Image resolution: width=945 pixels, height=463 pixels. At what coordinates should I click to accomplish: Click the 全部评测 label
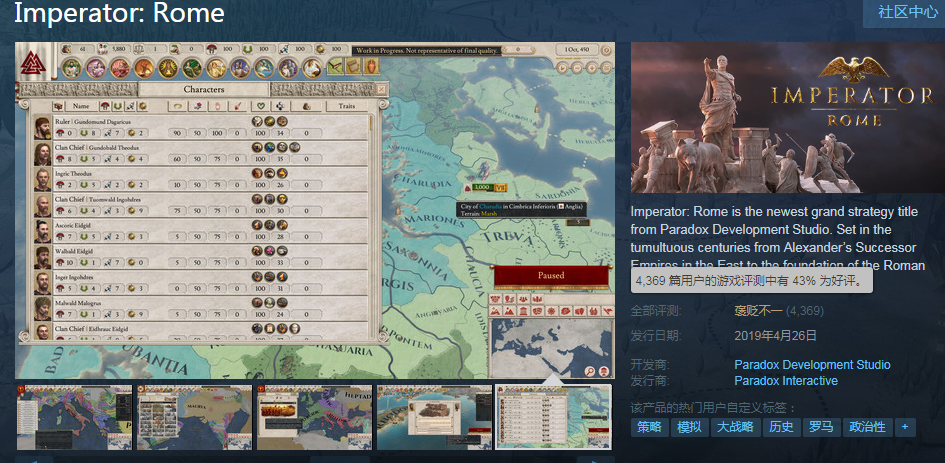(656, 311)
